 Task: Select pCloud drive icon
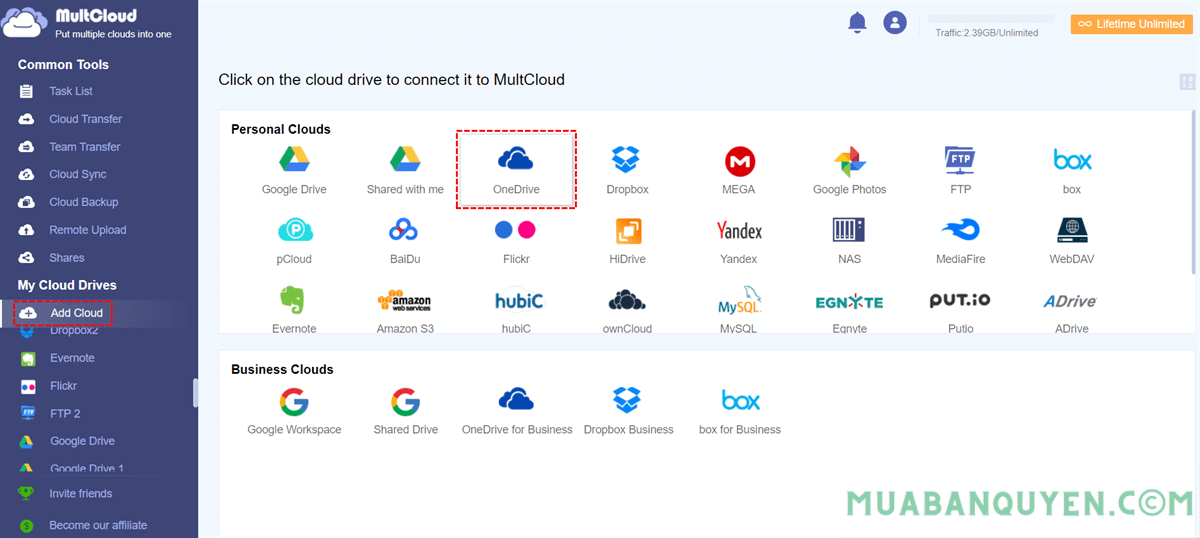(x=294, y=231)
